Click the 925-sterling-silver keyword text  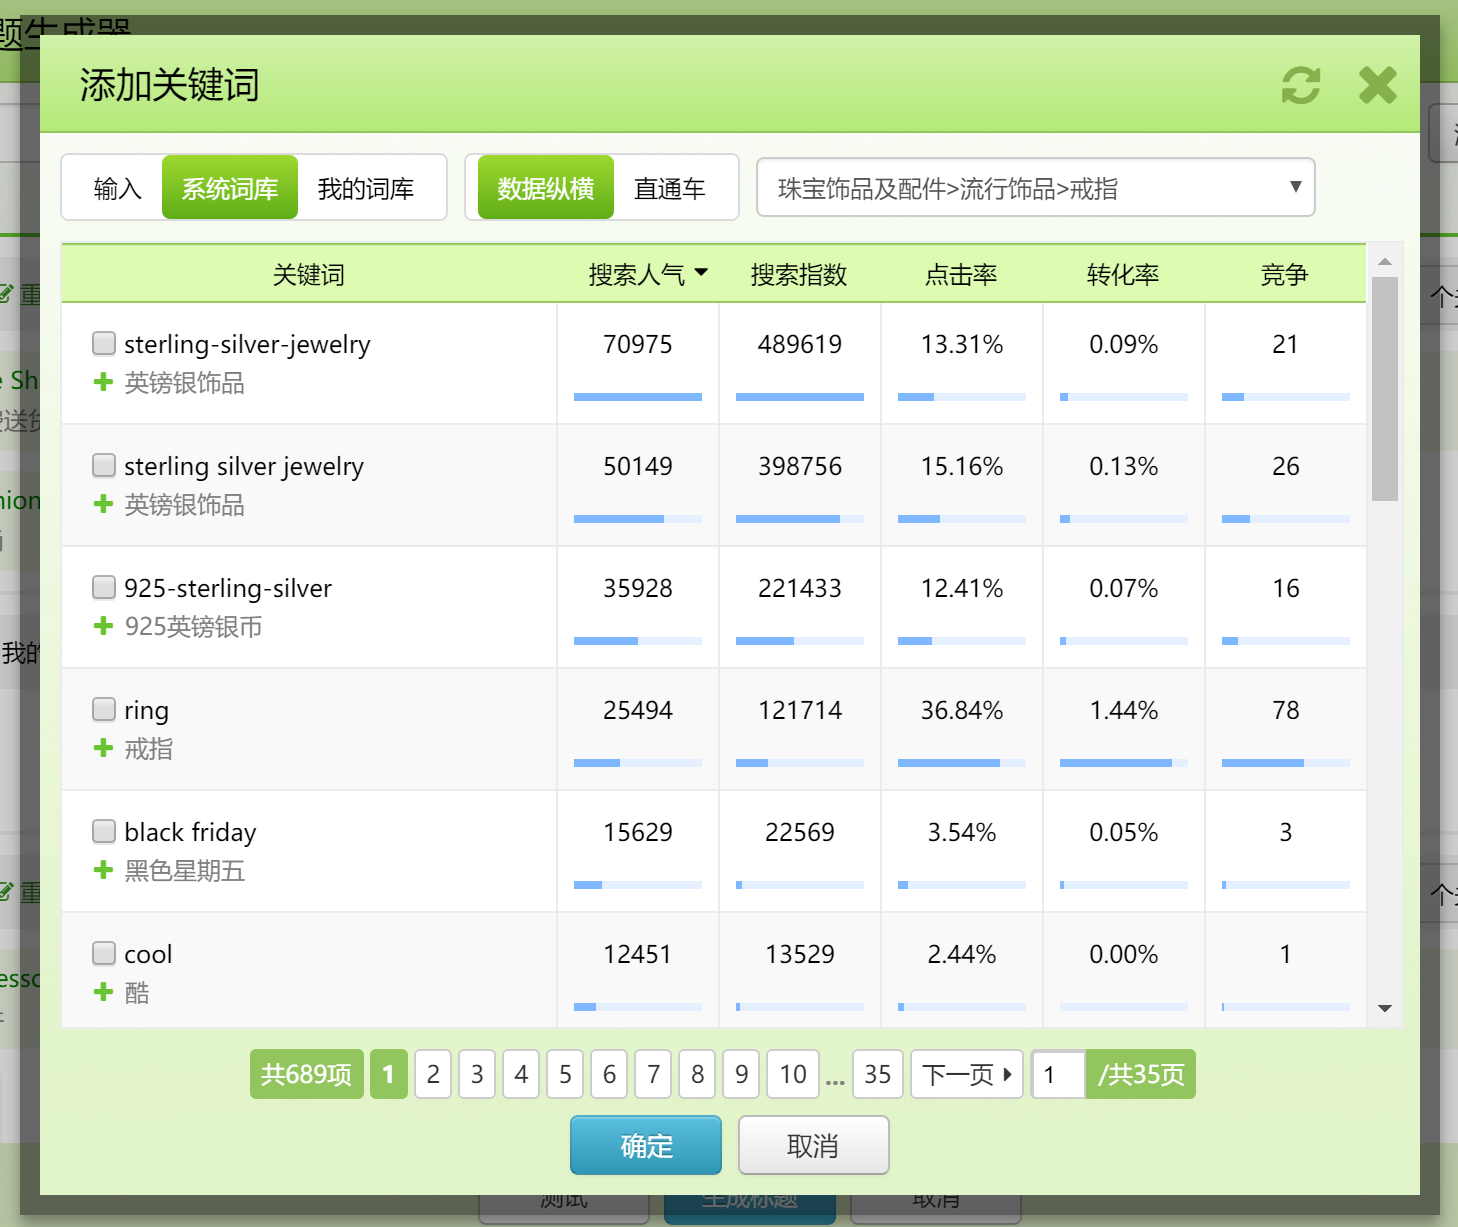point(228,588)
